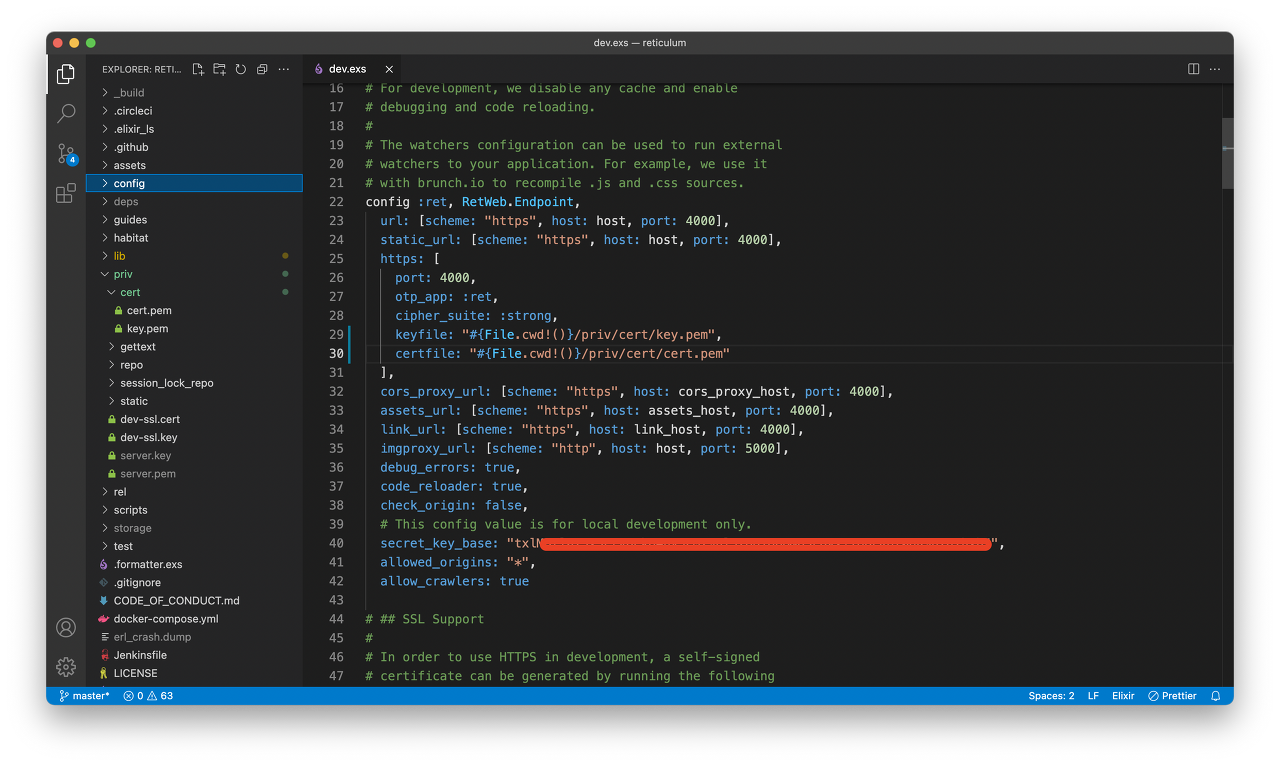The image size is (1280, 766).
Task: Open the .gitignore file
Action: click(194, 582)
